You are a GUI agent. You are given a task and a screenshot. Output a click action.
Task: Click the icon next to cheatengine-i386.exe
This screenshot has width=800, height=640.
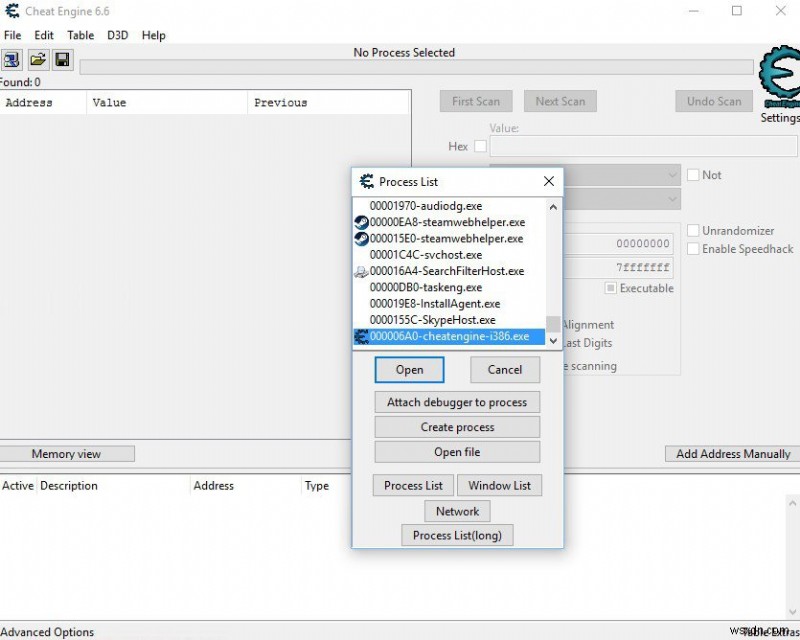coord(362,336)
